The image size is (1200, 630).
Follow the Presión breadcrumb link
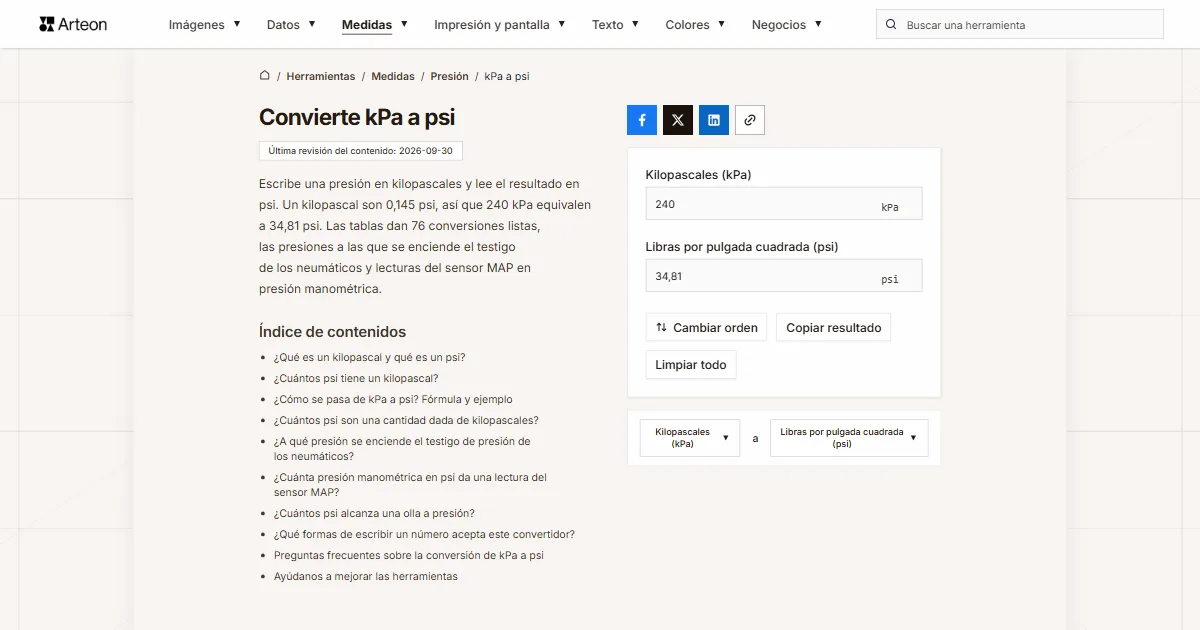[450, 76]
